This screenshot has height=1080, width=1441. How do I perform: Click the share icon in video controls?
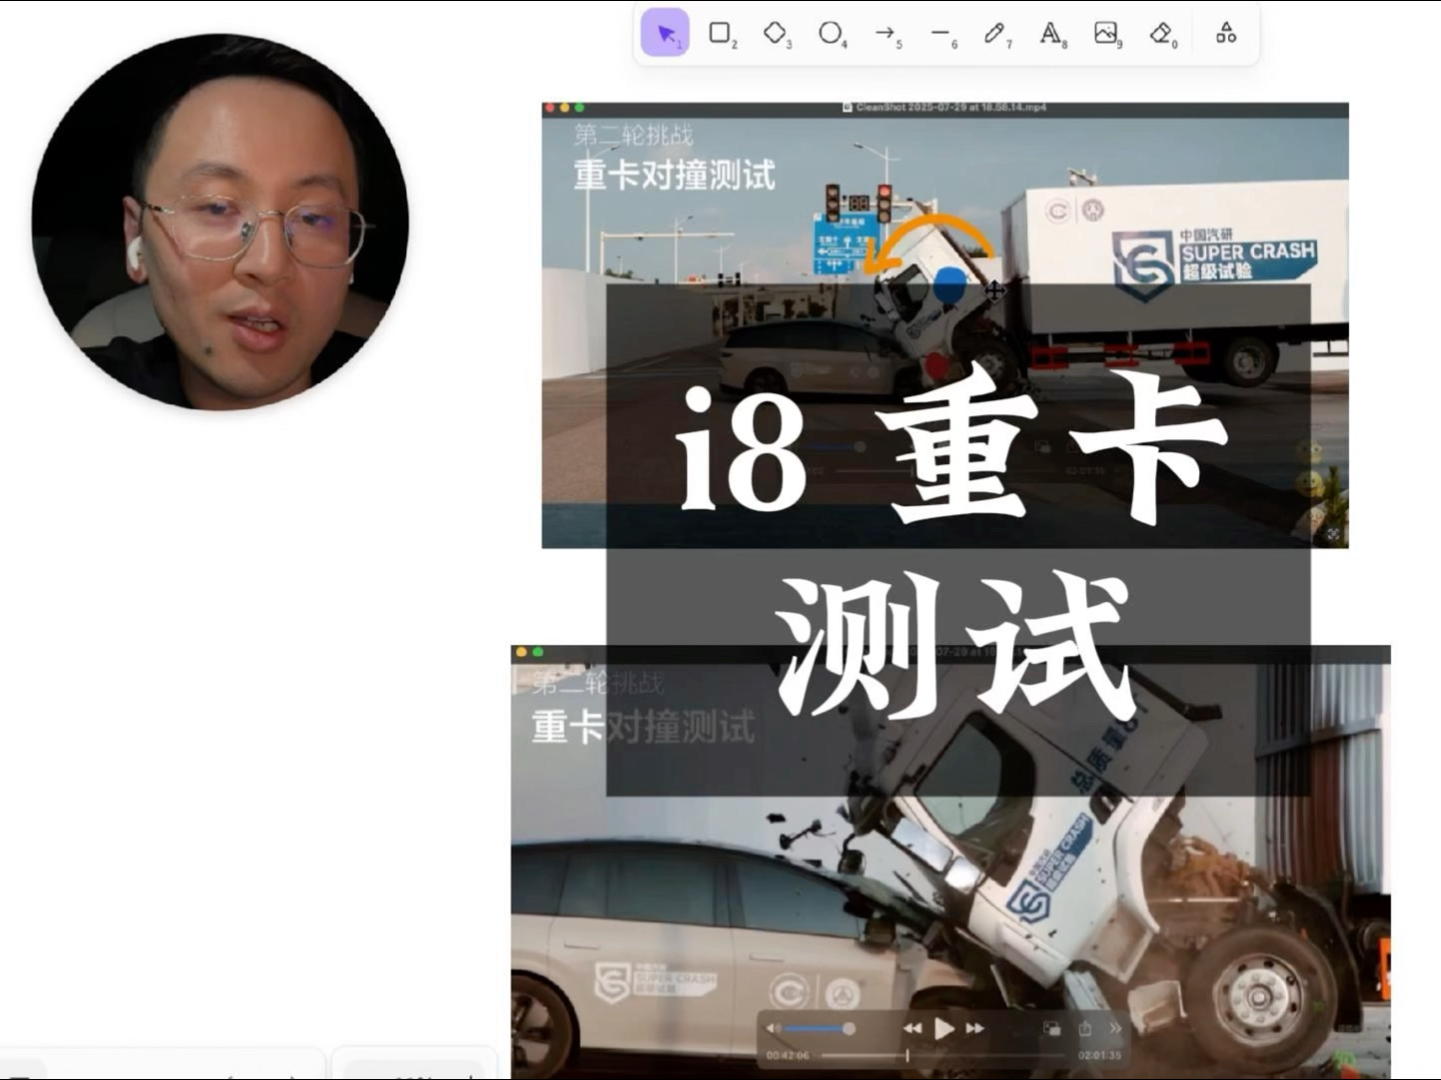pos(1086,1027)
